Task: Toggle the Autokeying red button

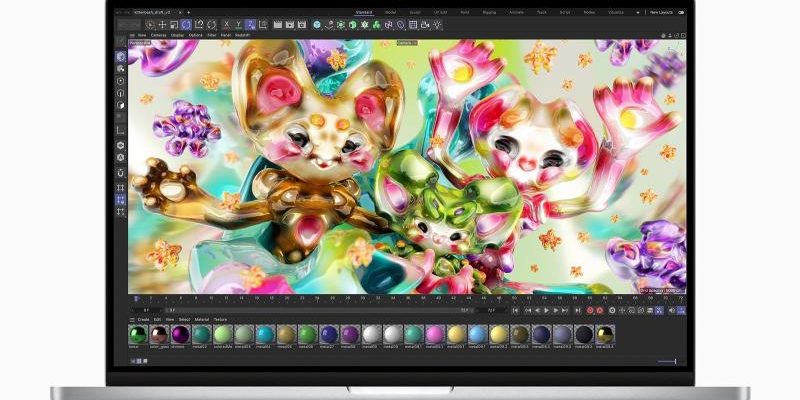Action: (x=599, y=310)
